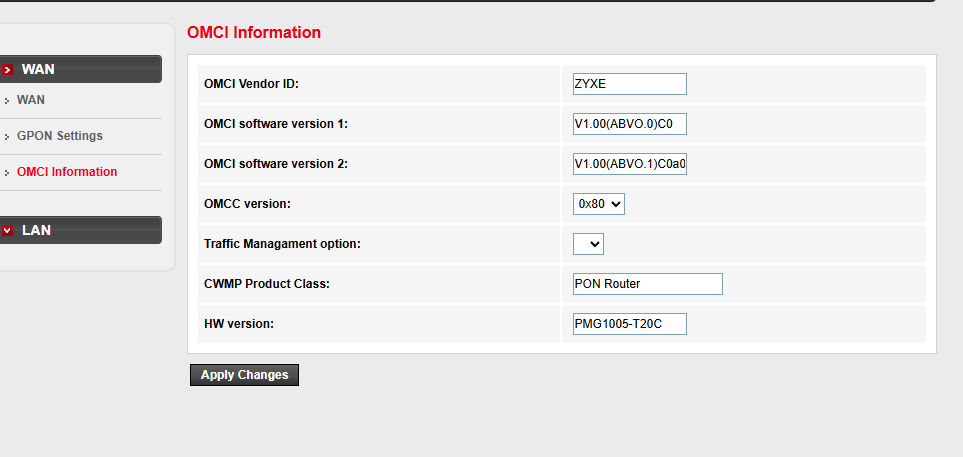Click the small arrow bullet beside GPON Settings
The image size is (963, 457).
[x=7, y=137]
